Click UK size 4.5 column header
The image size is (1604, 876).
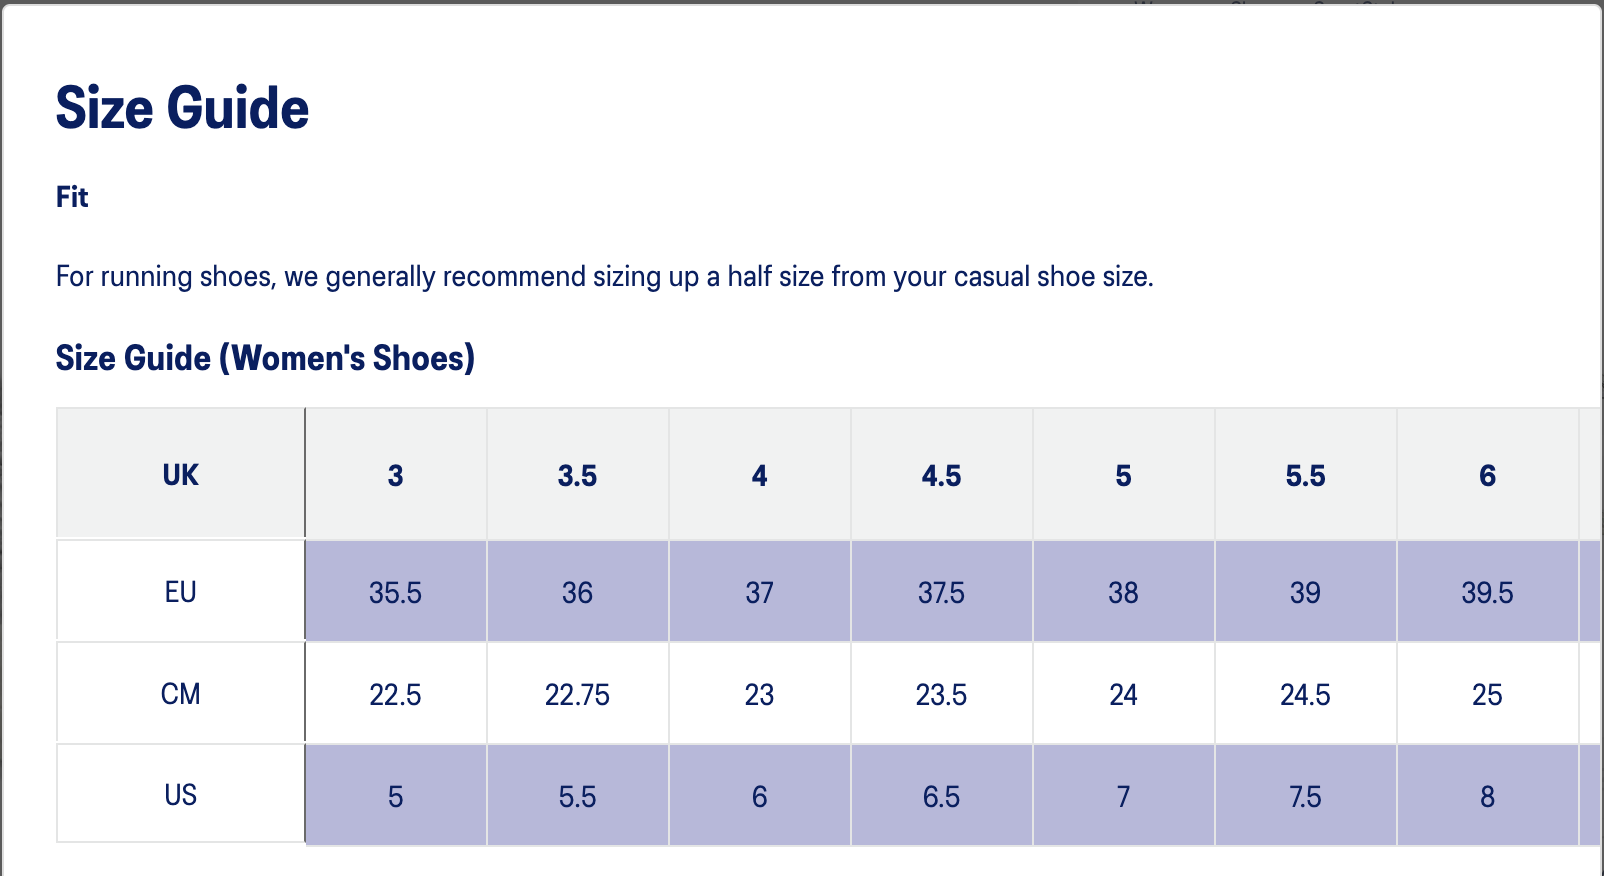[x=941, y=475]
